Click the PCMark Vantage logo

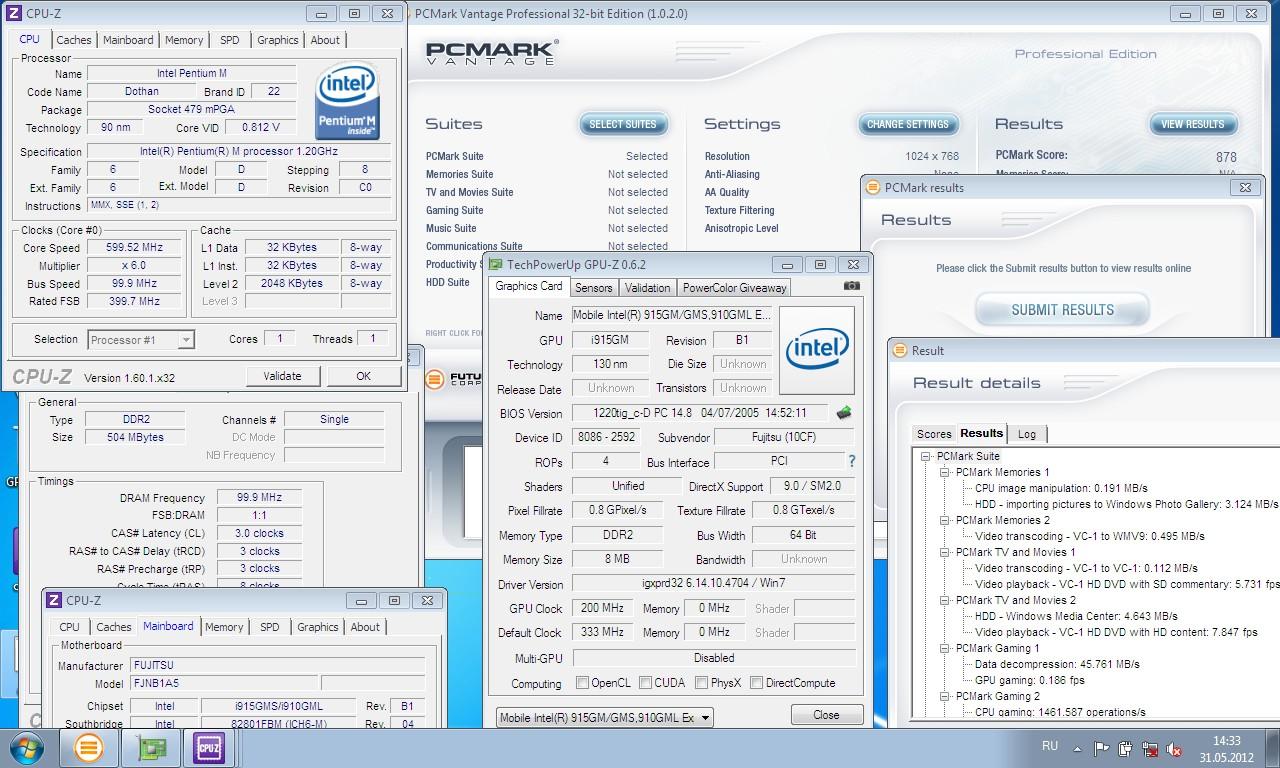(491, 53)
